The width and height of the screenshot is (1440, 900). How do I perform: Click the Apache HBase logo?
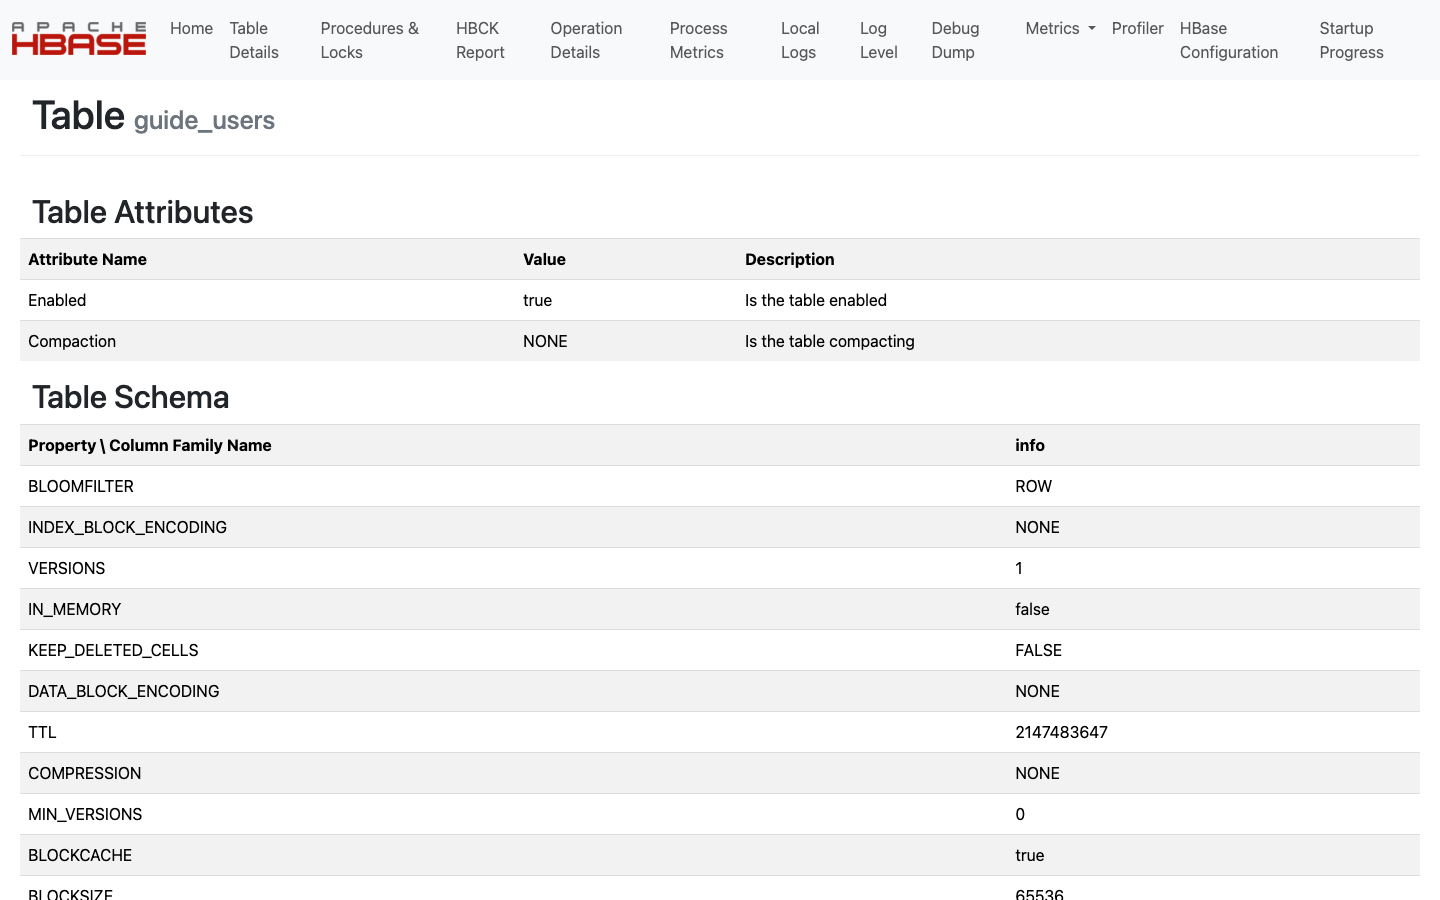coord(79,39)
